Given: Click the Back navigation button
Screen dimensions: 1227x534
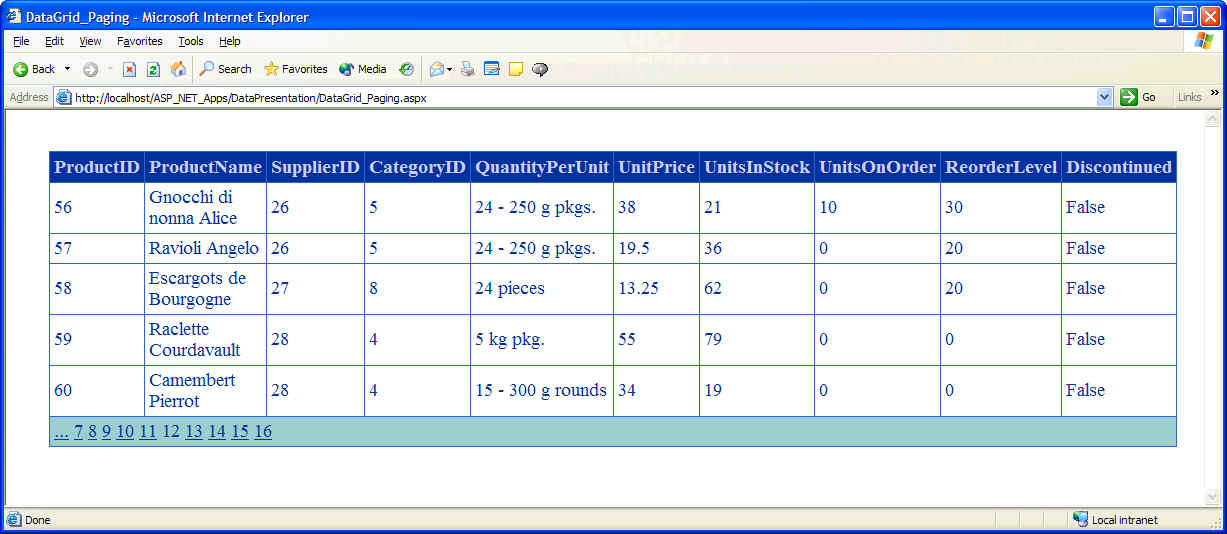Looking at the screenshot, I should pos(34,69).
